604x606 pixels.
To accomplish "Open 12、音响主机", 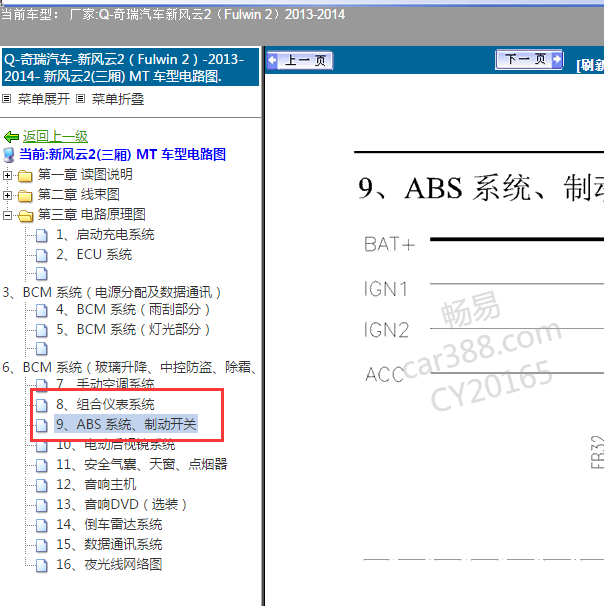I will coord(96,484).
